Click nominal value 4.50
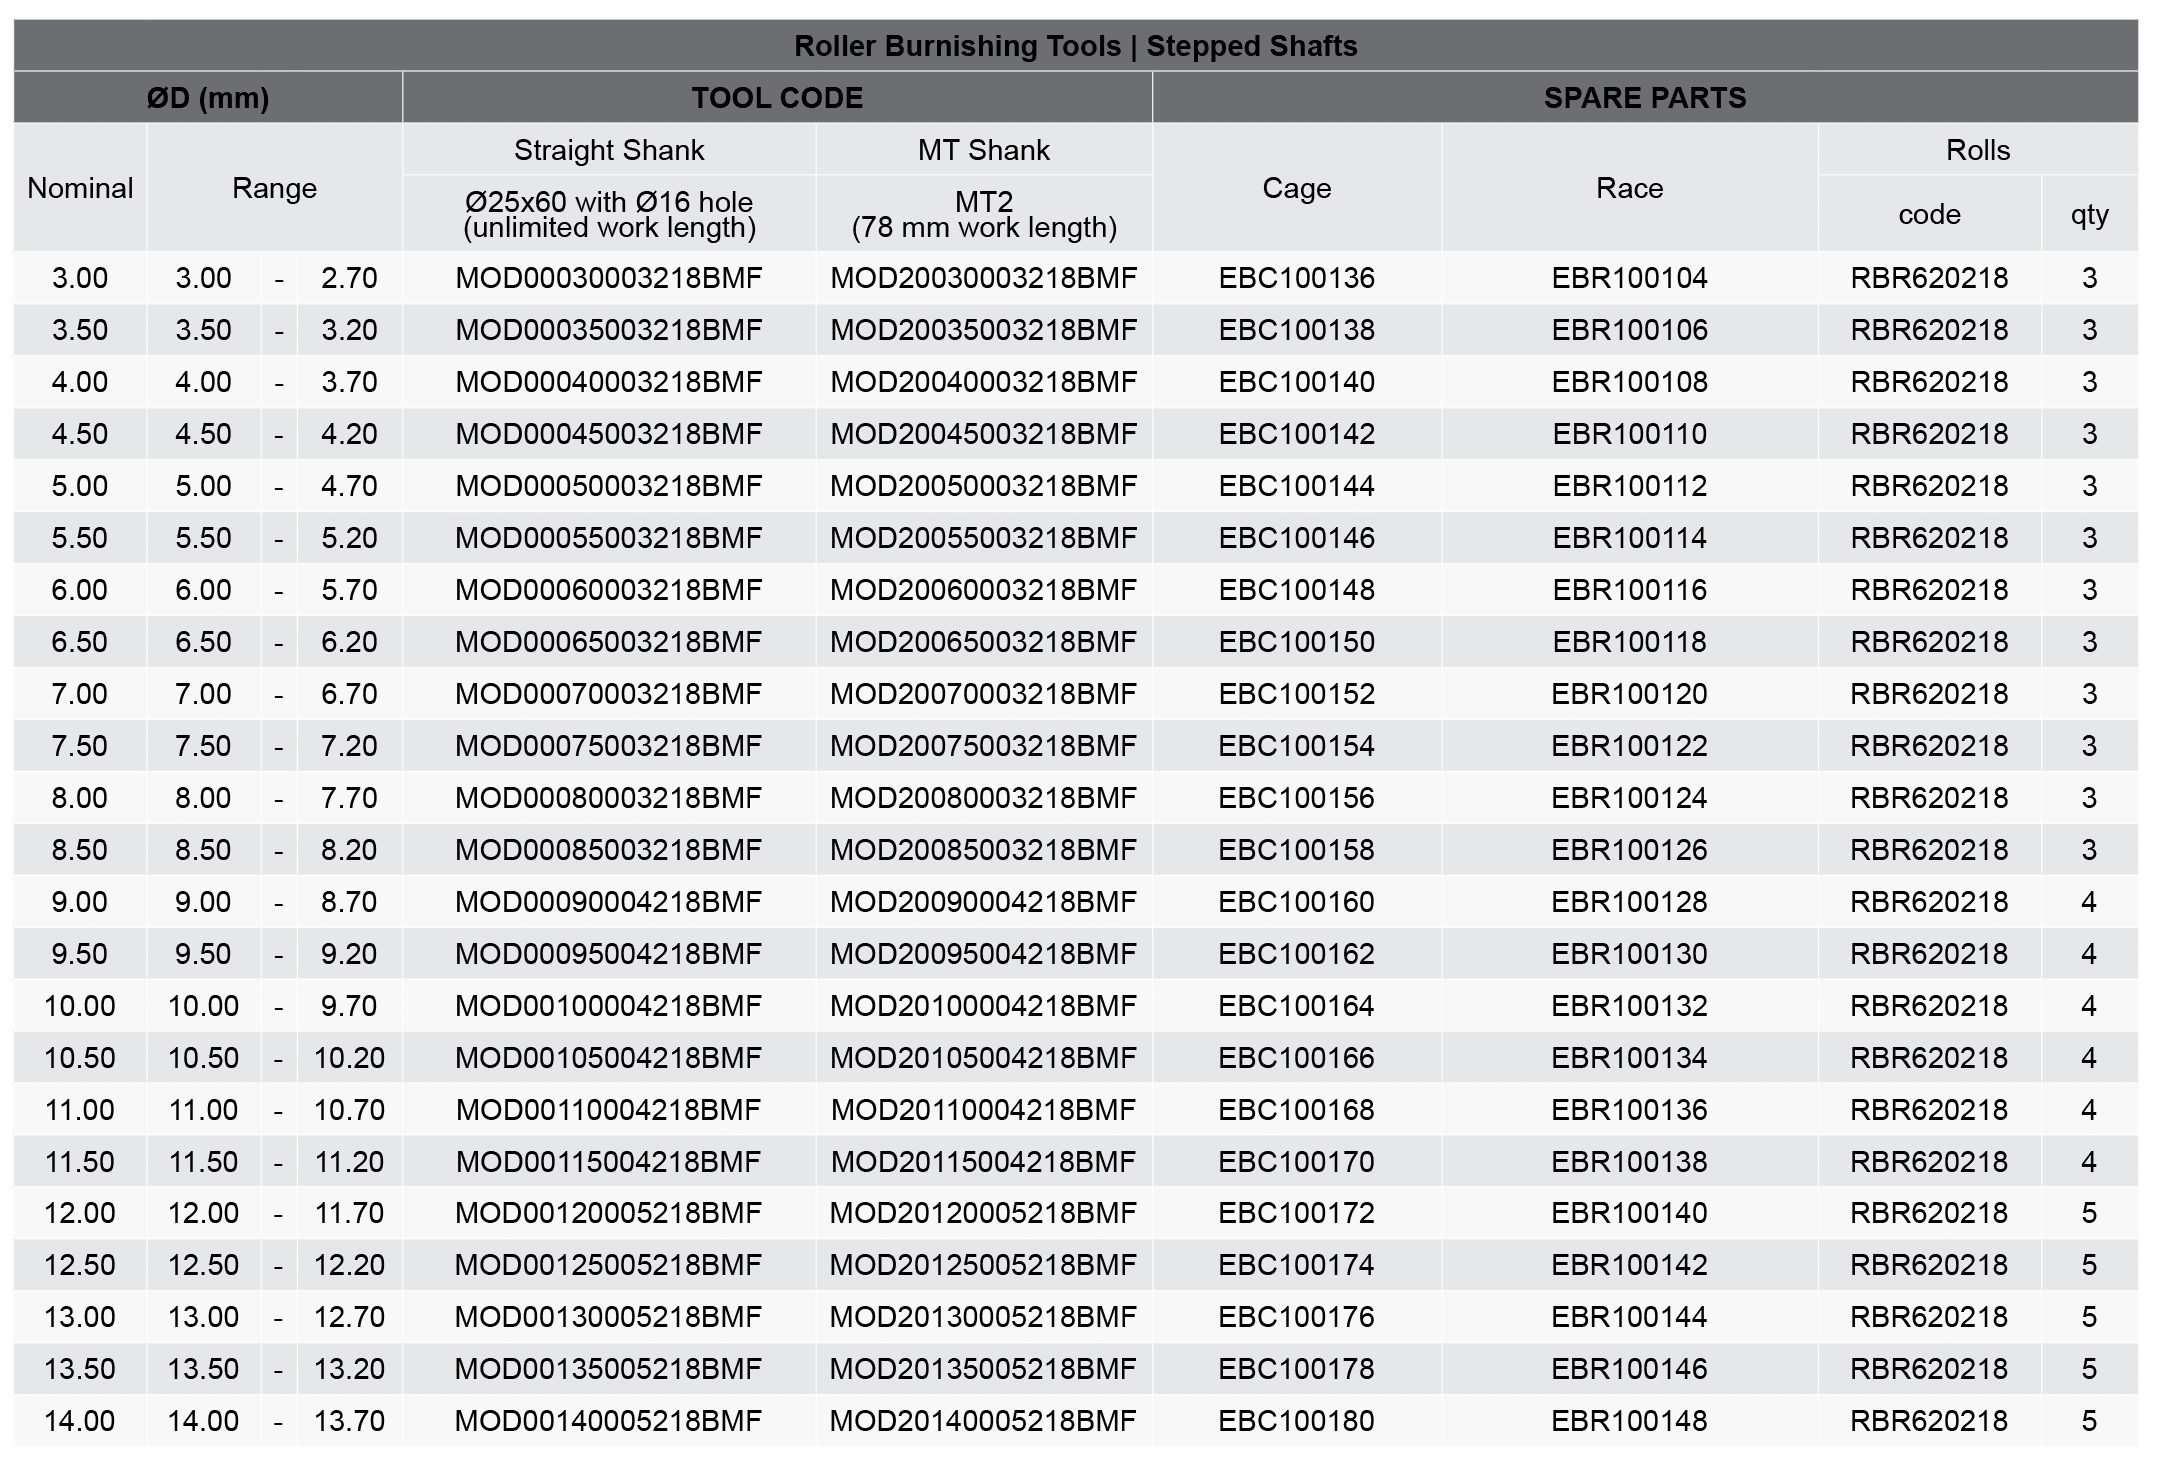This screenshot has height=1474, width=2166. click(x=80, y=434)
